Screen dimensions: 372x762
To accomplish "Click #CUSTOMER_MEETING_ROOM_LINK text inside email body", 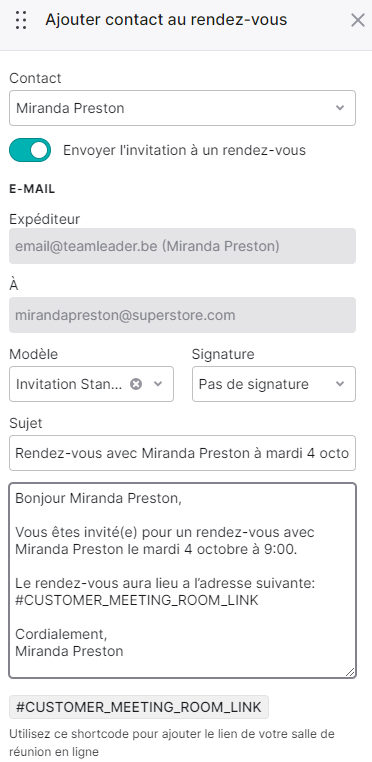I will (x=137, y=600).
